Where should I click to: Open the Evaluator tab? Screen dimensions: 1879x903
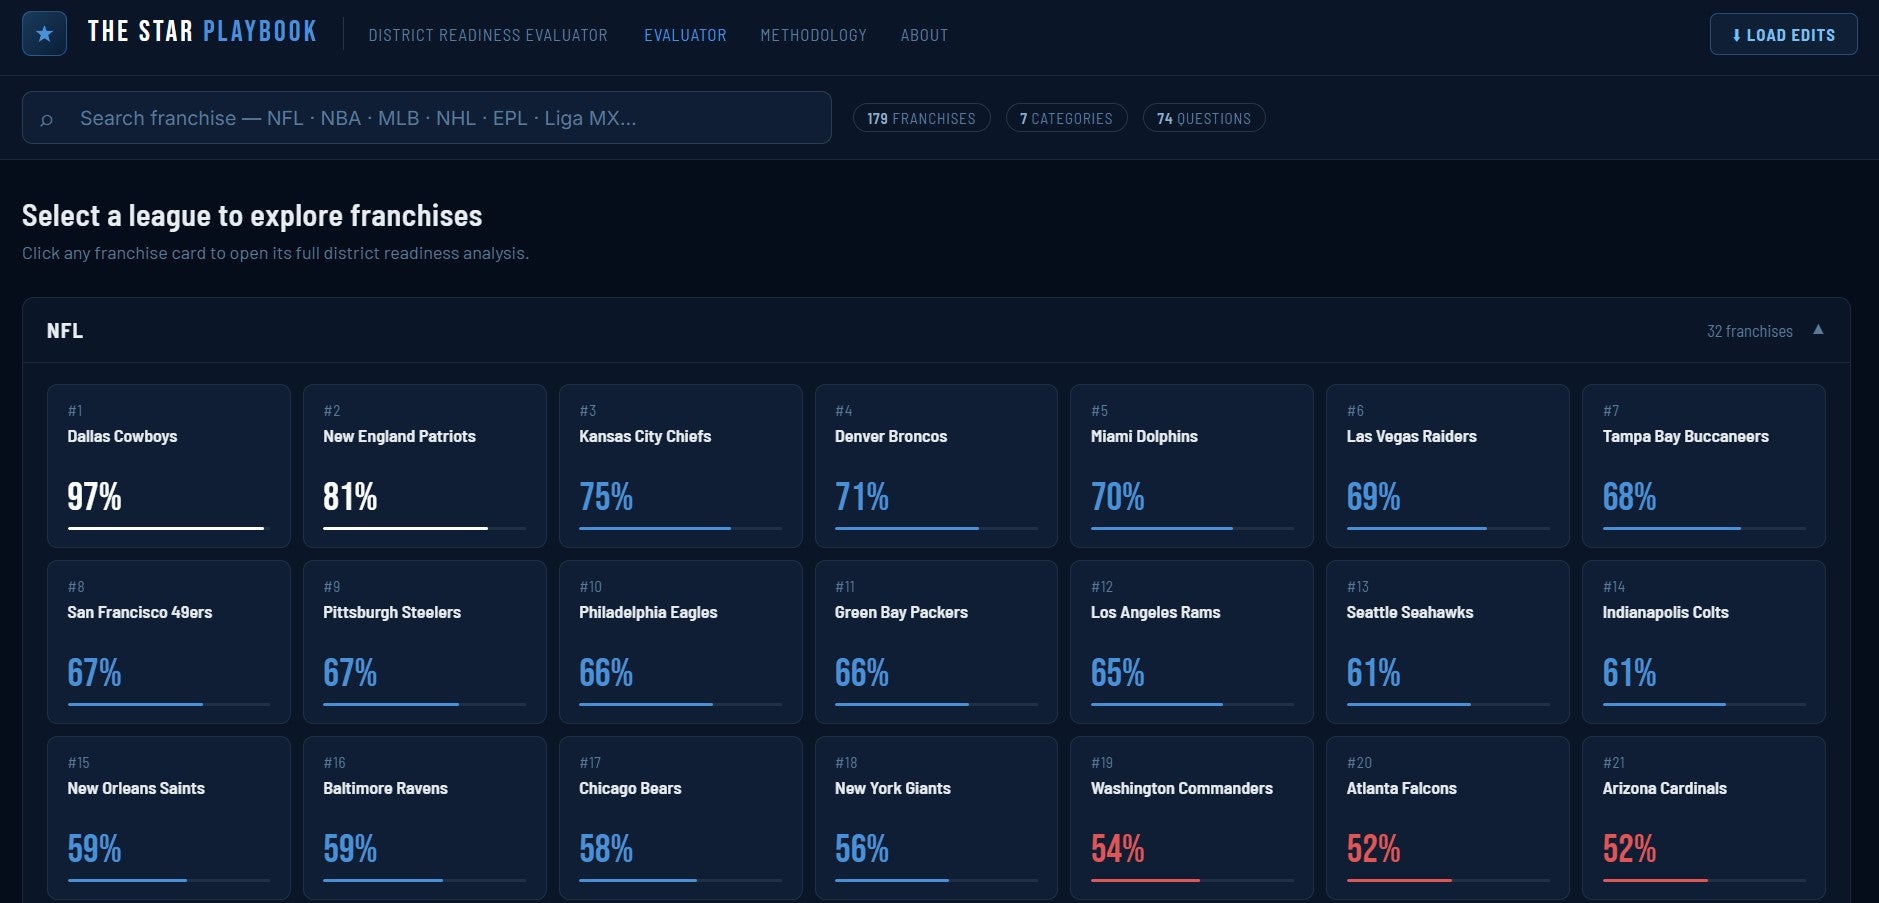(685, 35)
